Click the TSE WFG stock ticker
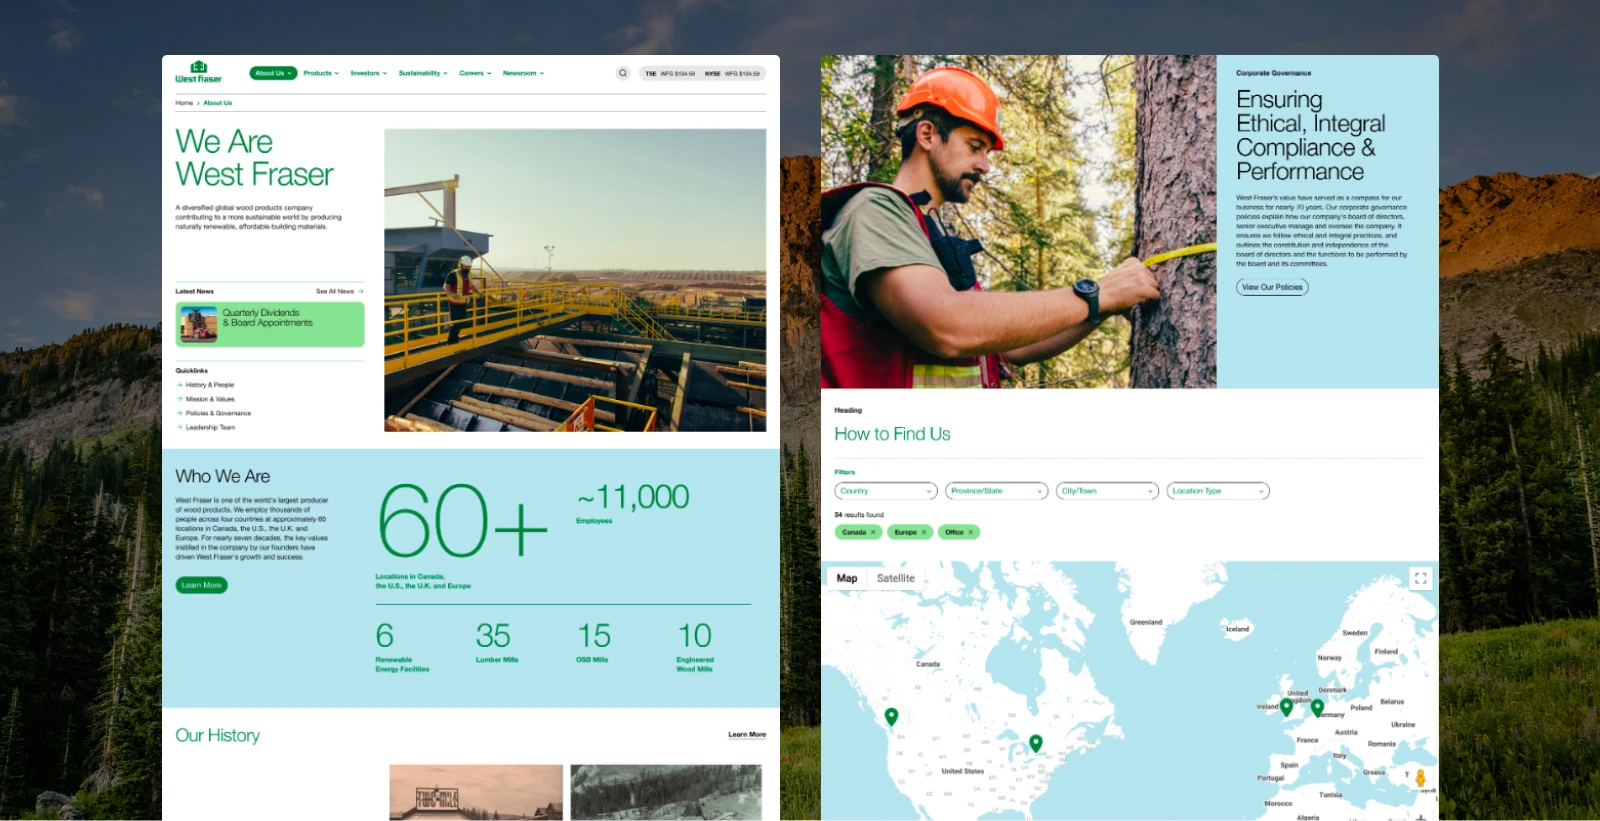Screen dimensions: 1600x821 coord(670,73)
